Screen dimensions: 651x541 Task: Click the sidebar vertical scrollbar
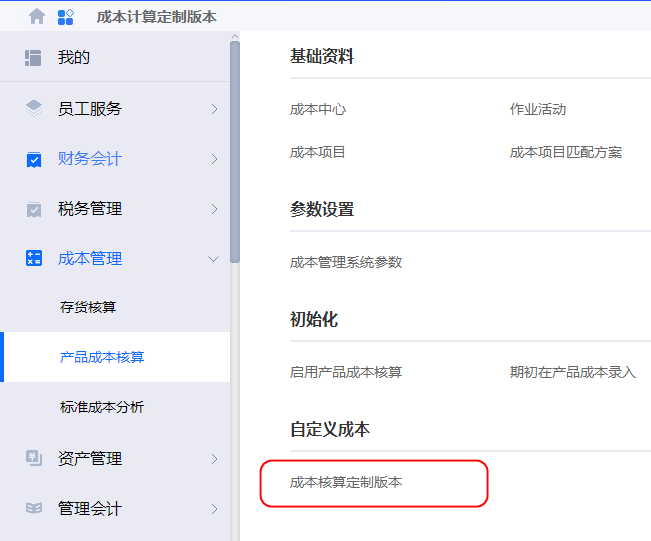(x=235, y=150)
